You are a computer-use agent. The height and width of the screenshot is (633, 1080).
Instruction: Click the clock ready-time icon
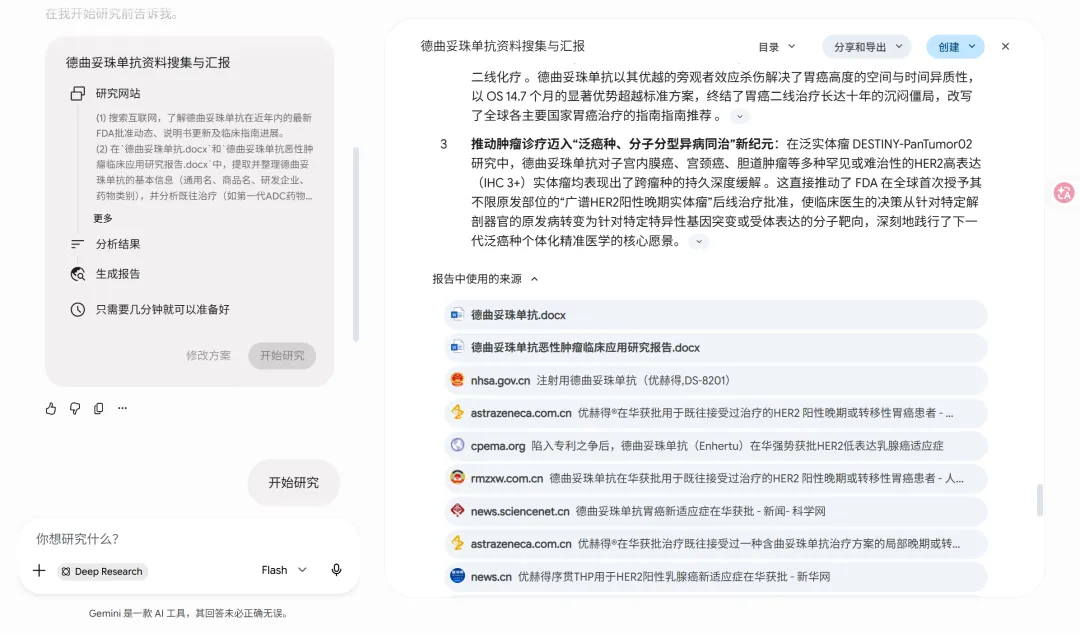pyautogui.click(x=78, y=309)
